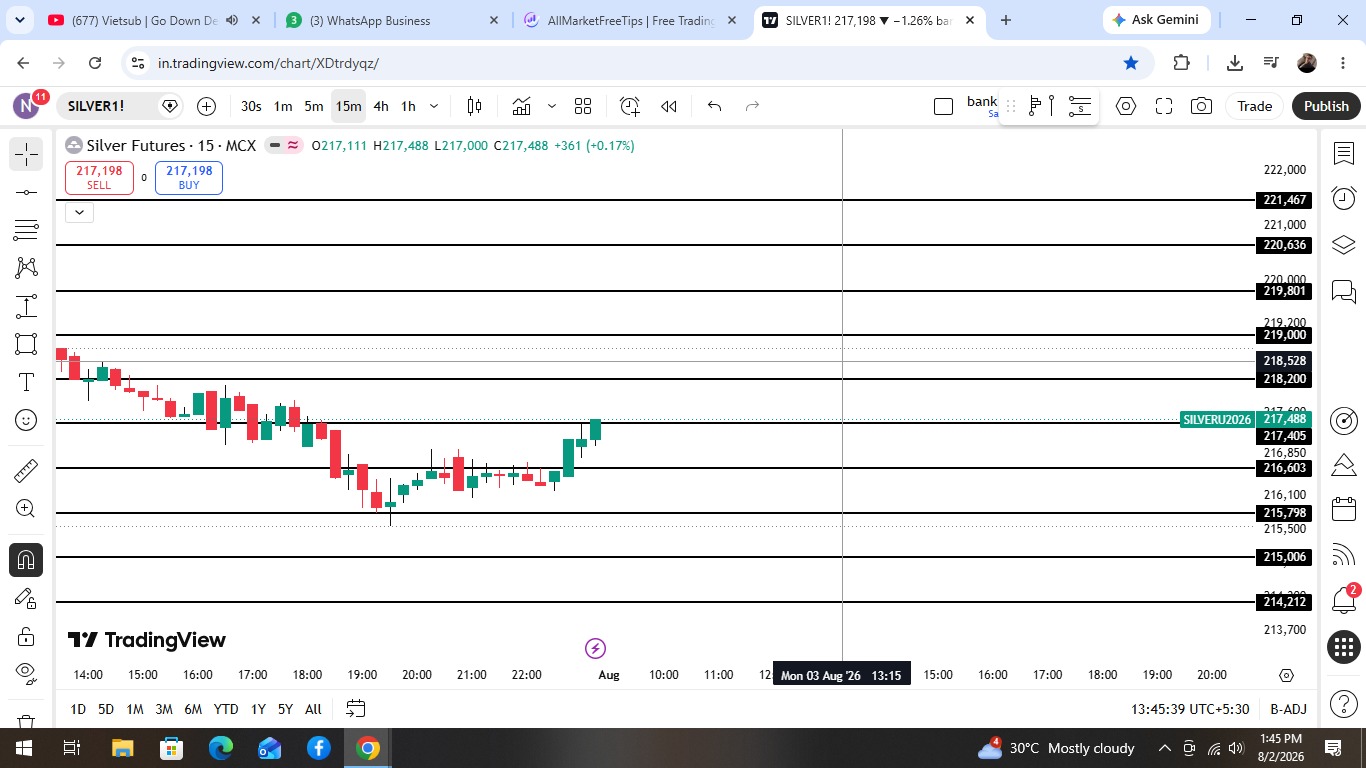This screenshot has height=768, width=1366.
Task: Expand the time interval dropdown
Action: pos(434,106)
